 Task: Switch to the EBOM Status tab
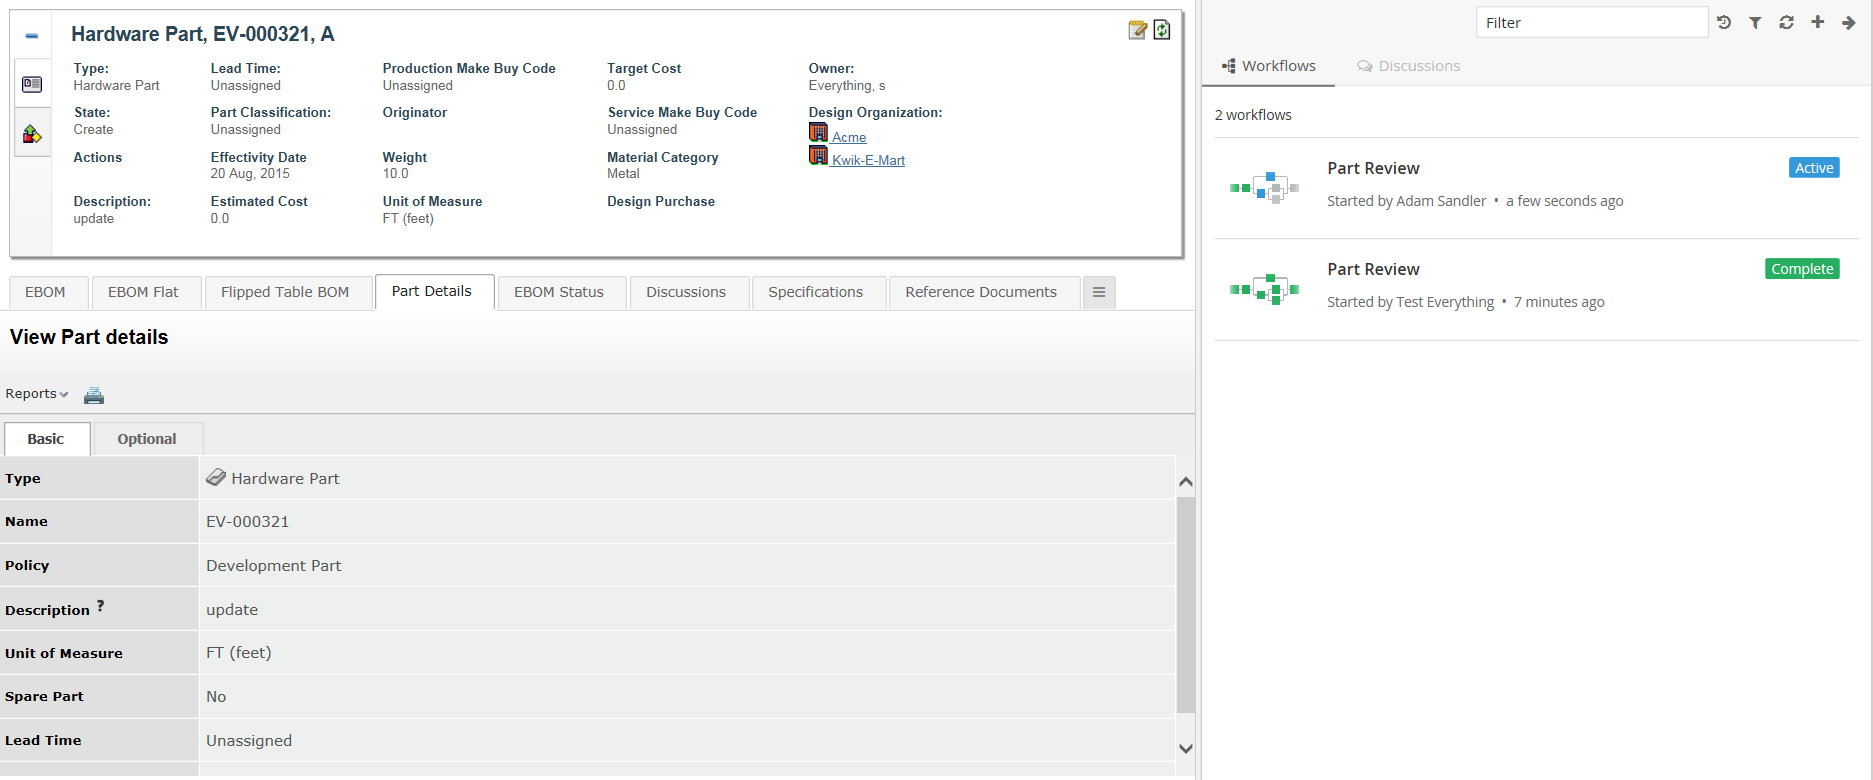coord(559,292)
